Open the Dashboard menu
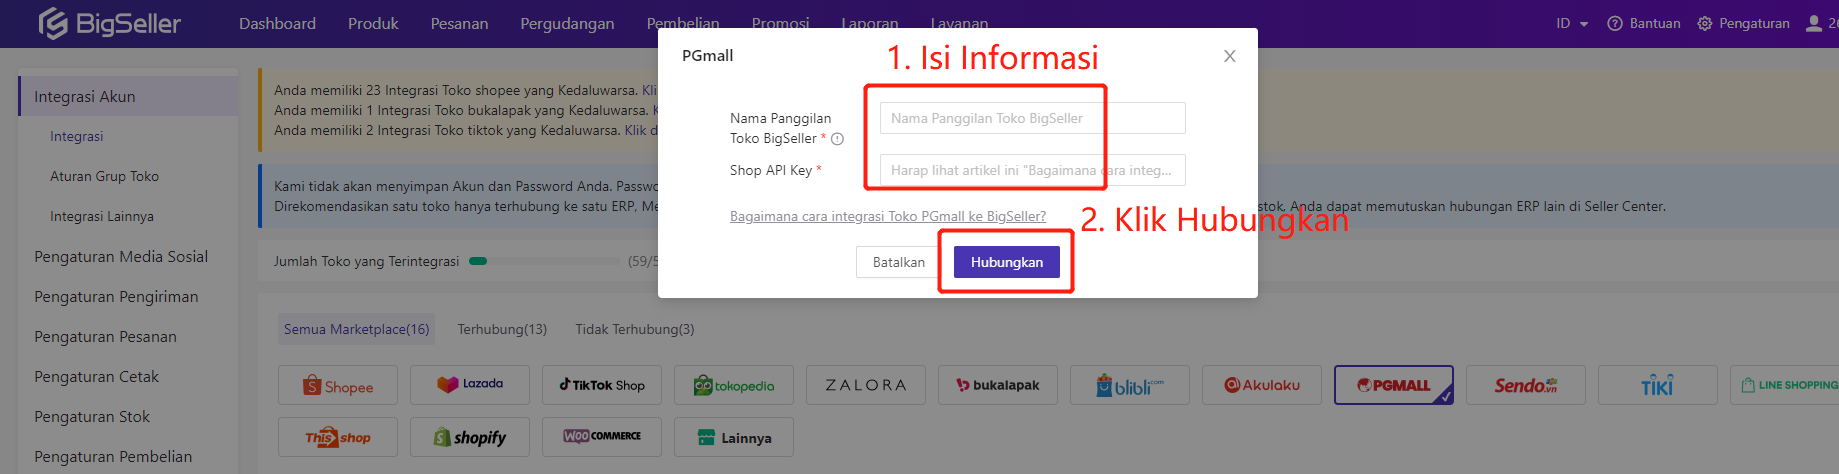 (277, 23)
